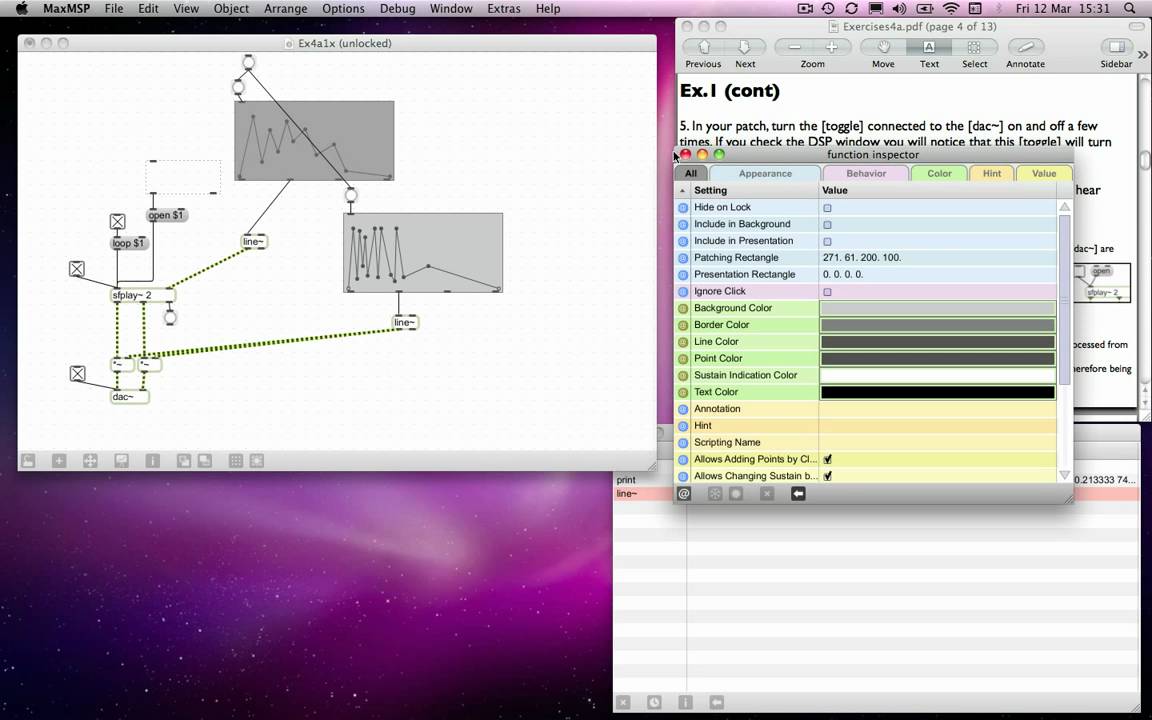The width and height of the screenshot is (1152, 720).
Task: Click the open $1 message box
Action: (165, 215)
